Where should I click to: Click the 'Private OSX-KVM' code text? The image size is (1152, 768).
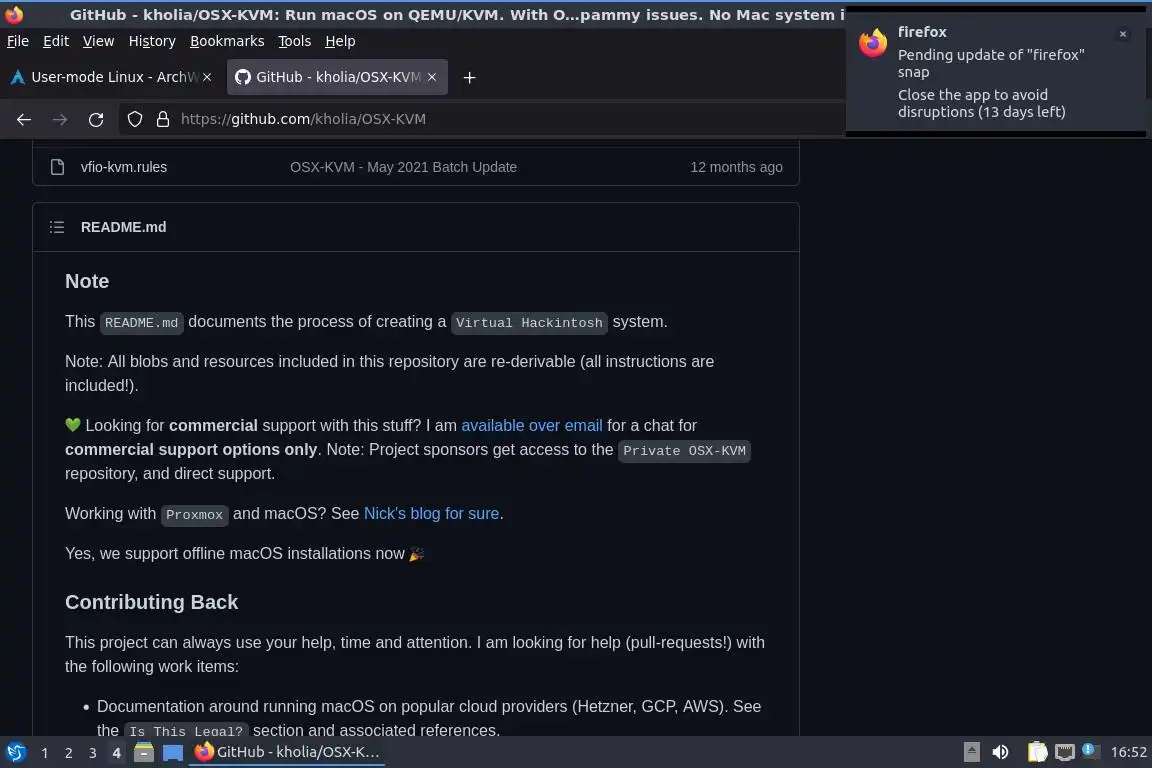point(684,451)
